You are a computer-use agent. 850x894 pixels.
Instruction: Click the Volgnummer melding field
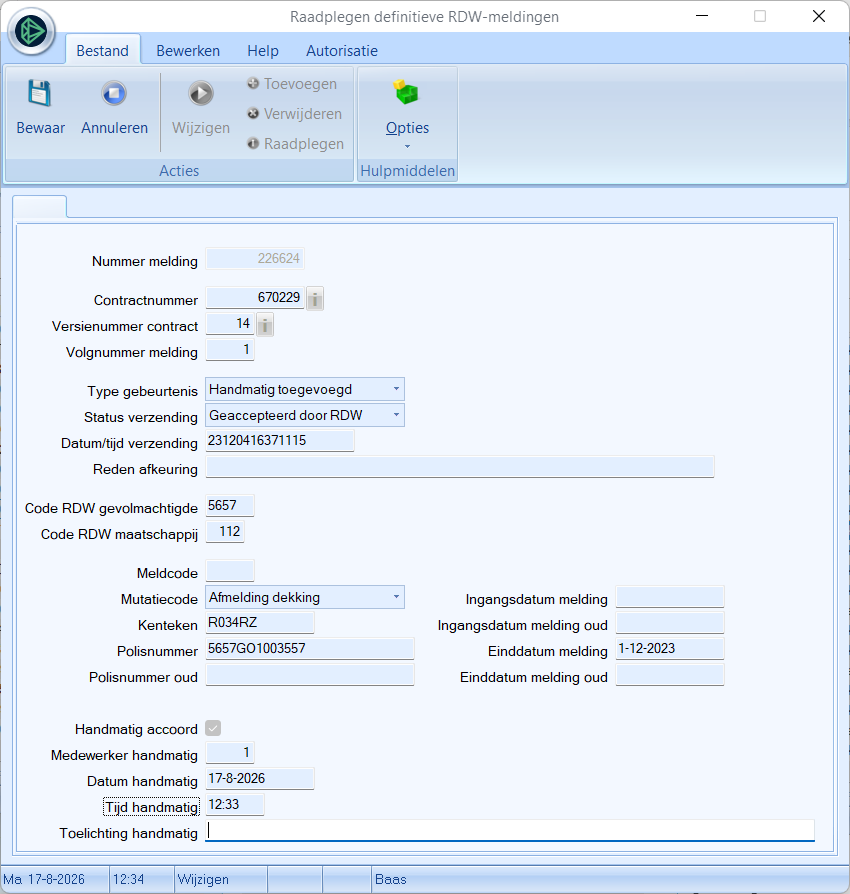(x=230, y=350)
